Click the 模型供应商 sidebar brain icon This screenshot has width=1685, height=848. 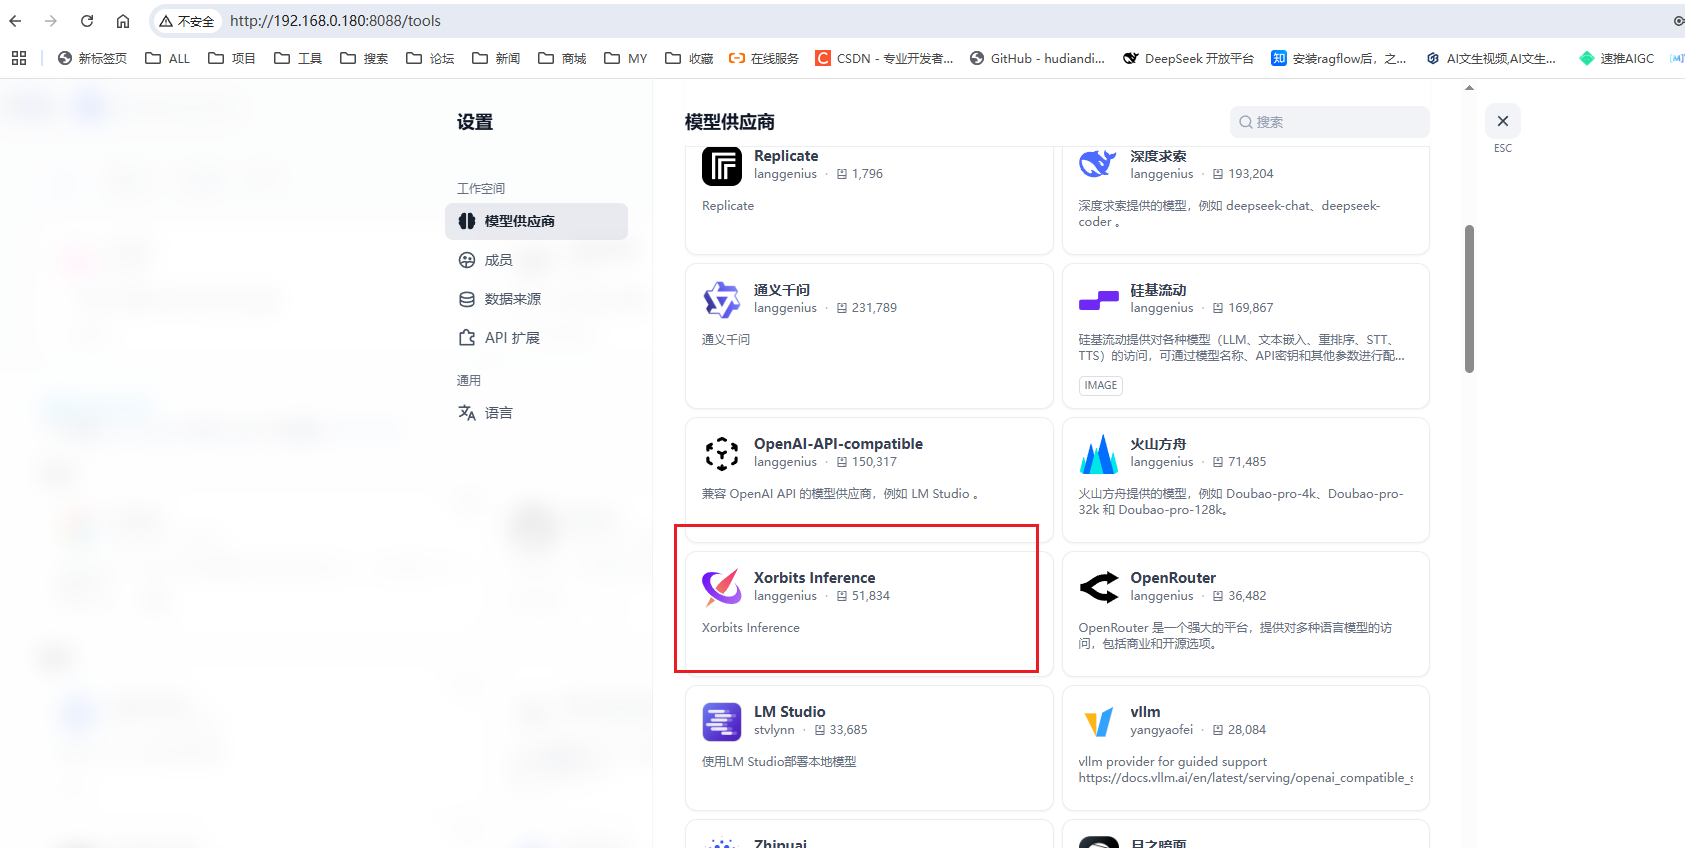[x=467, y=221]
